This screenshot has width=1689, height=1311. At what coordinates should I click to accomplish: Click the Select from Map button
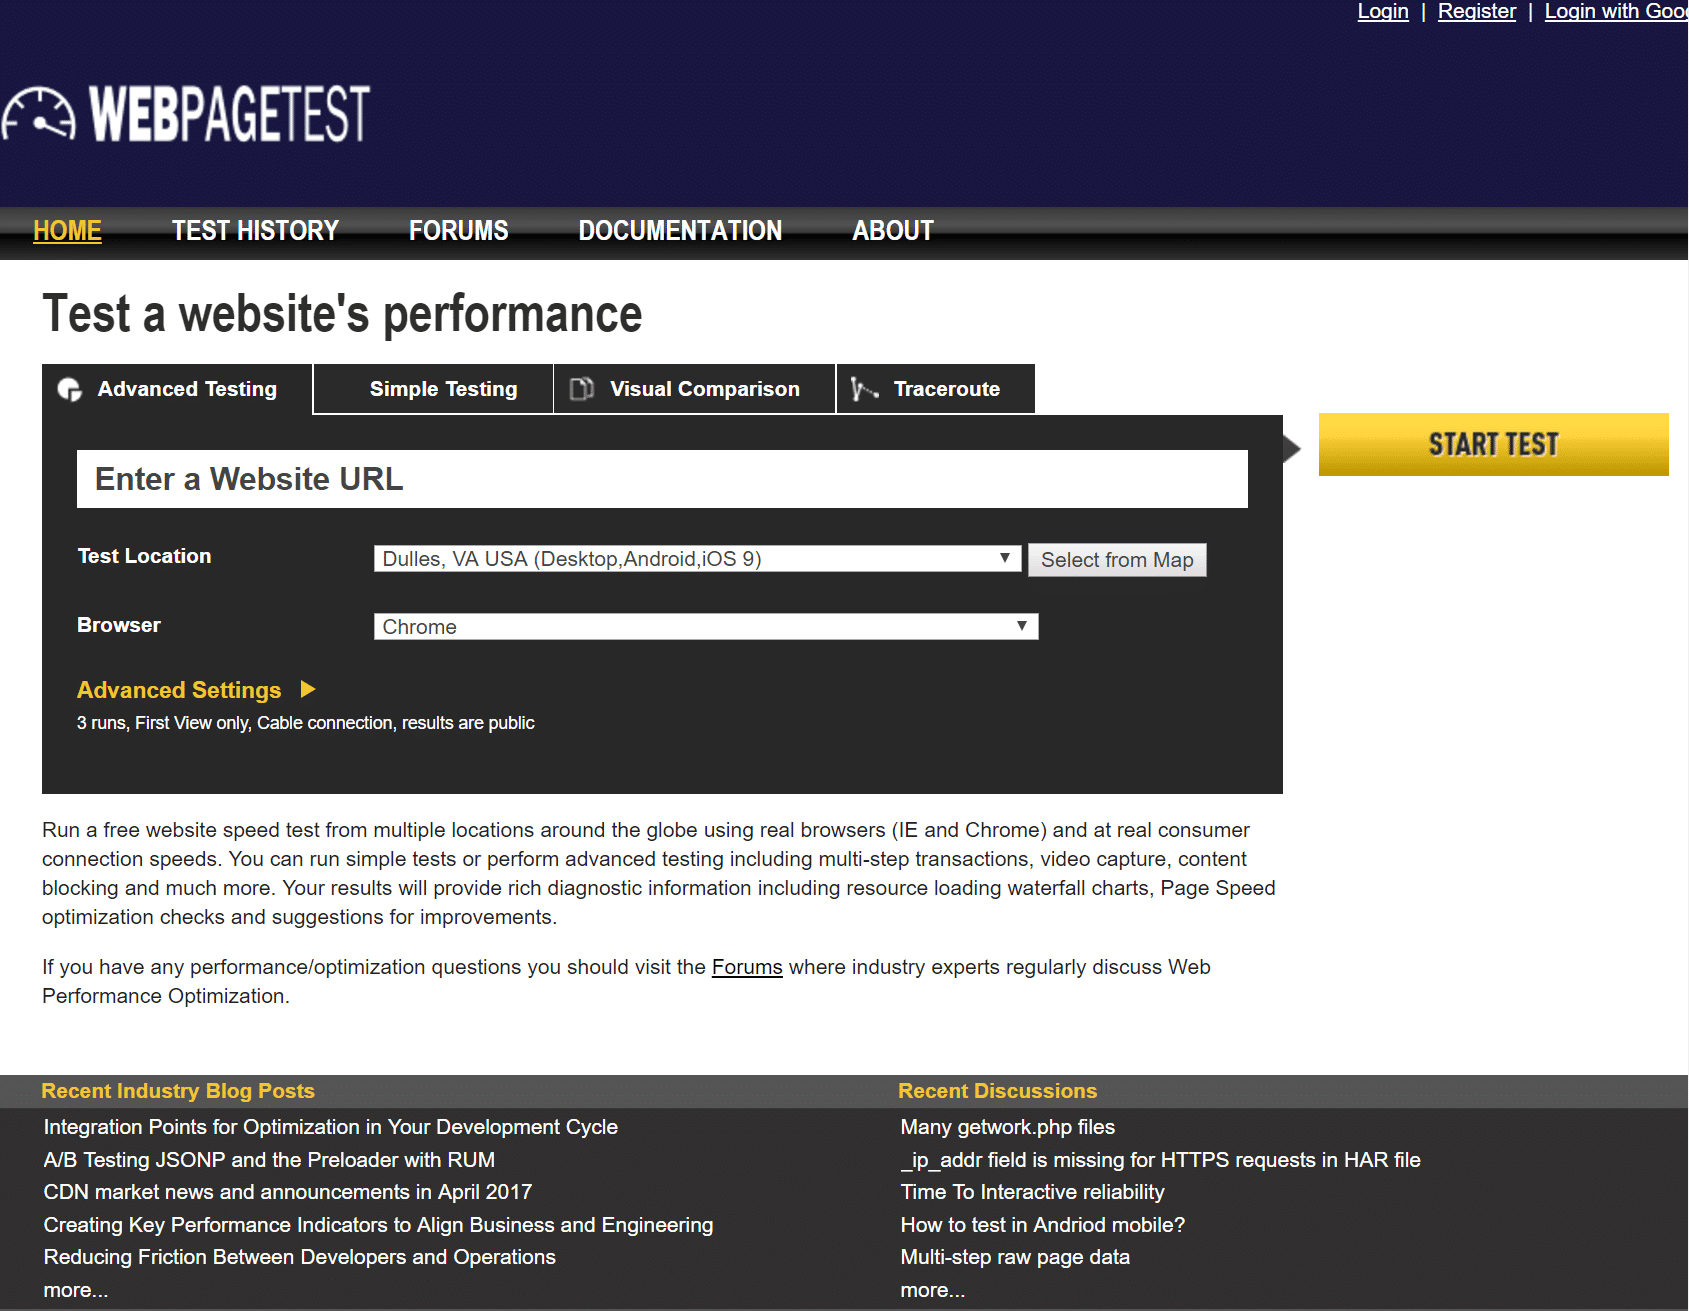coord(1116,559)
